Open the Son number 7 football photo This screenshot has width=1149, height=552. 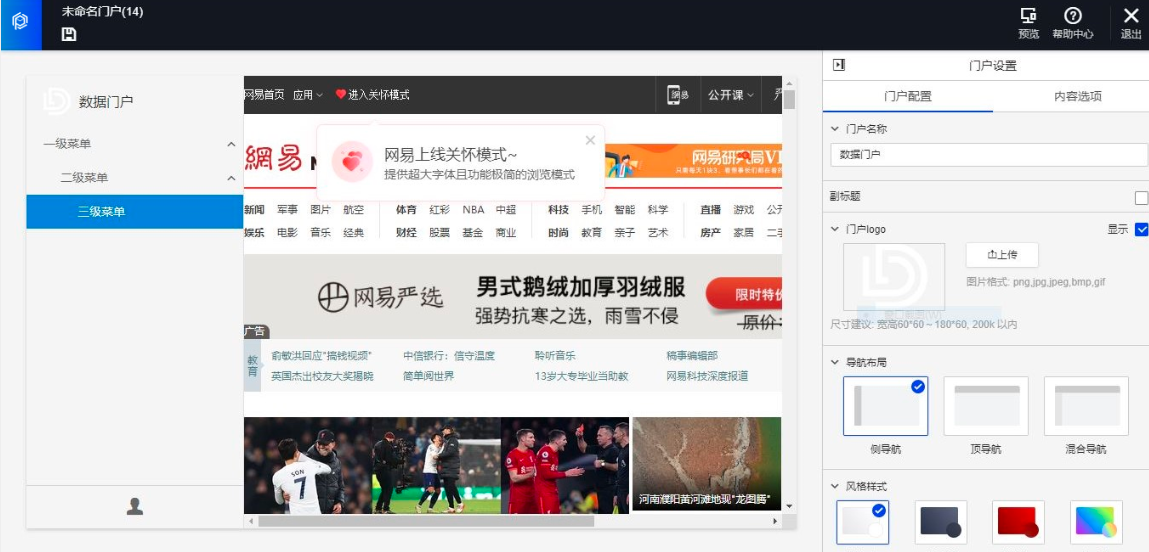click(x=308, y=465)
